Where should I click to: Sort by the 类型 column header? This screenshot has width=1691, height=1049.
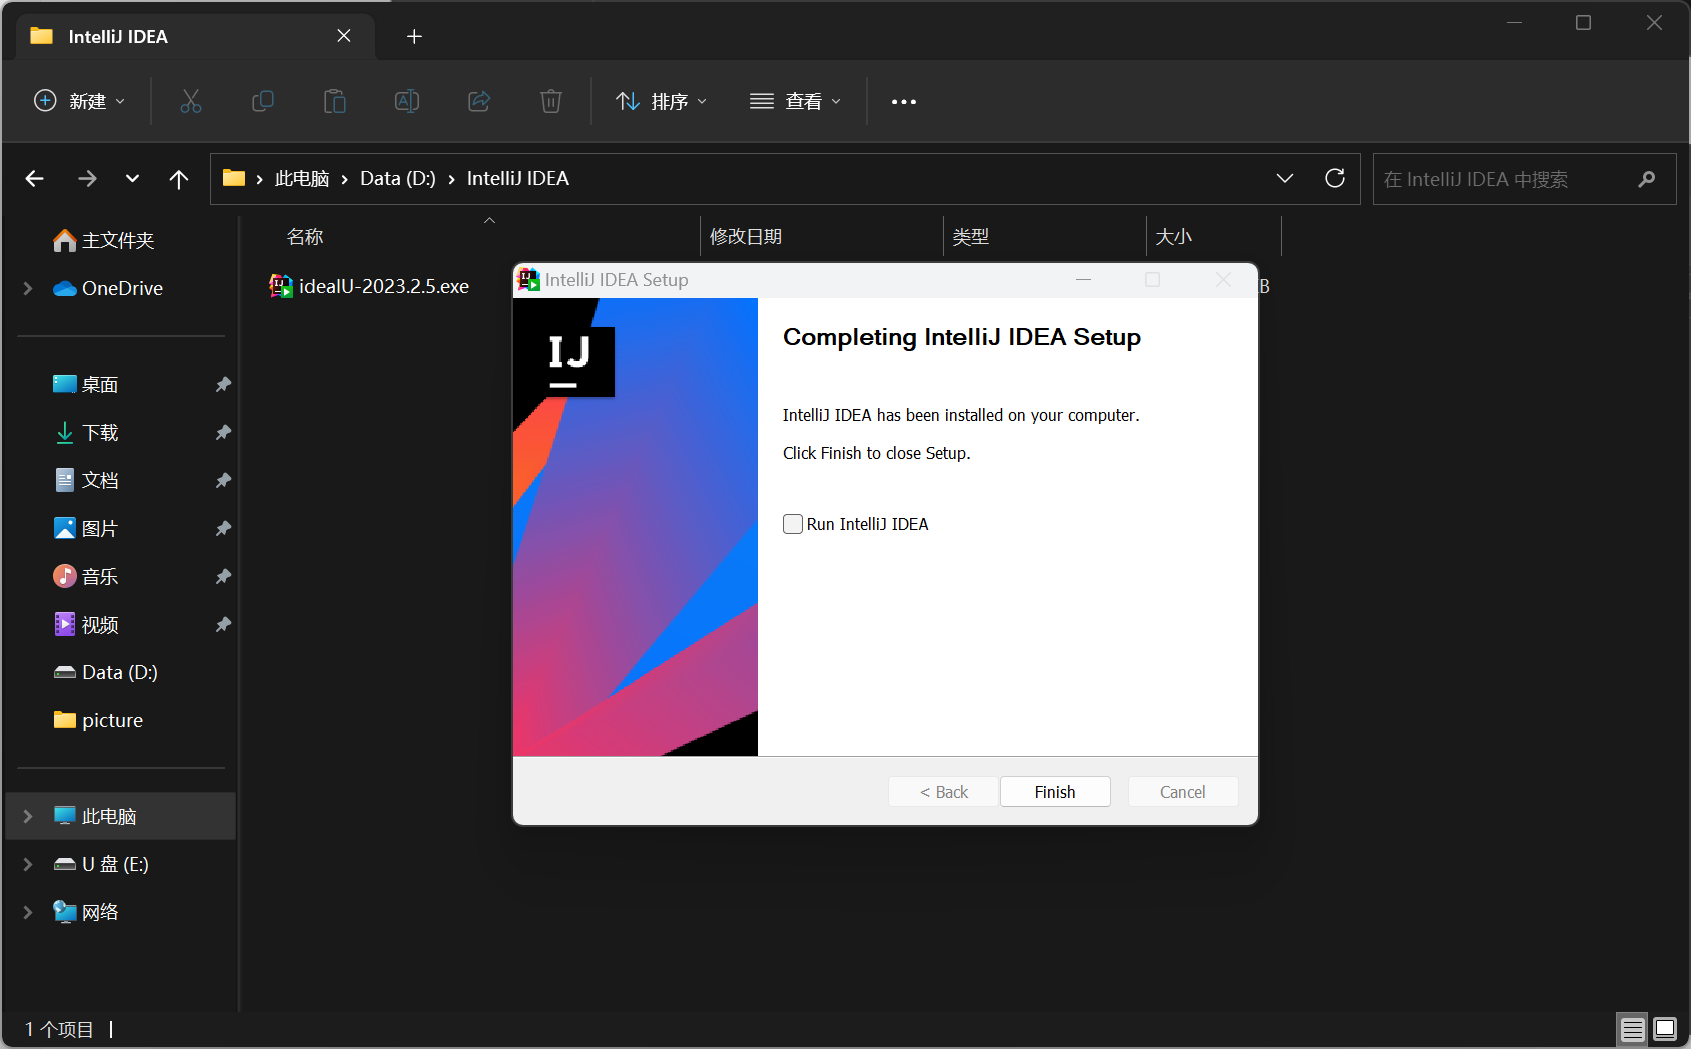(x=971, y=237)
